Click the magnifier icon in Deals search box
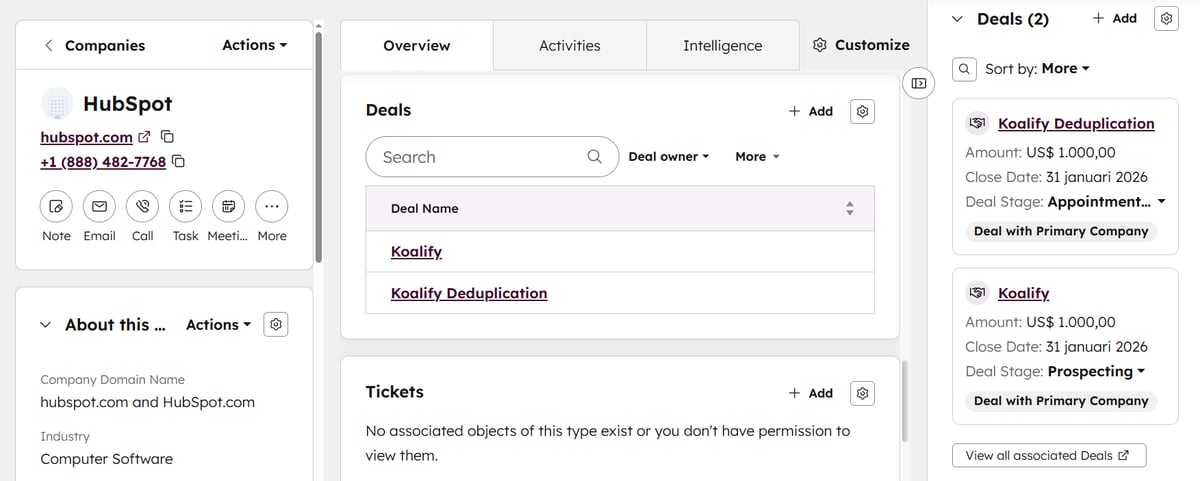 594,157
